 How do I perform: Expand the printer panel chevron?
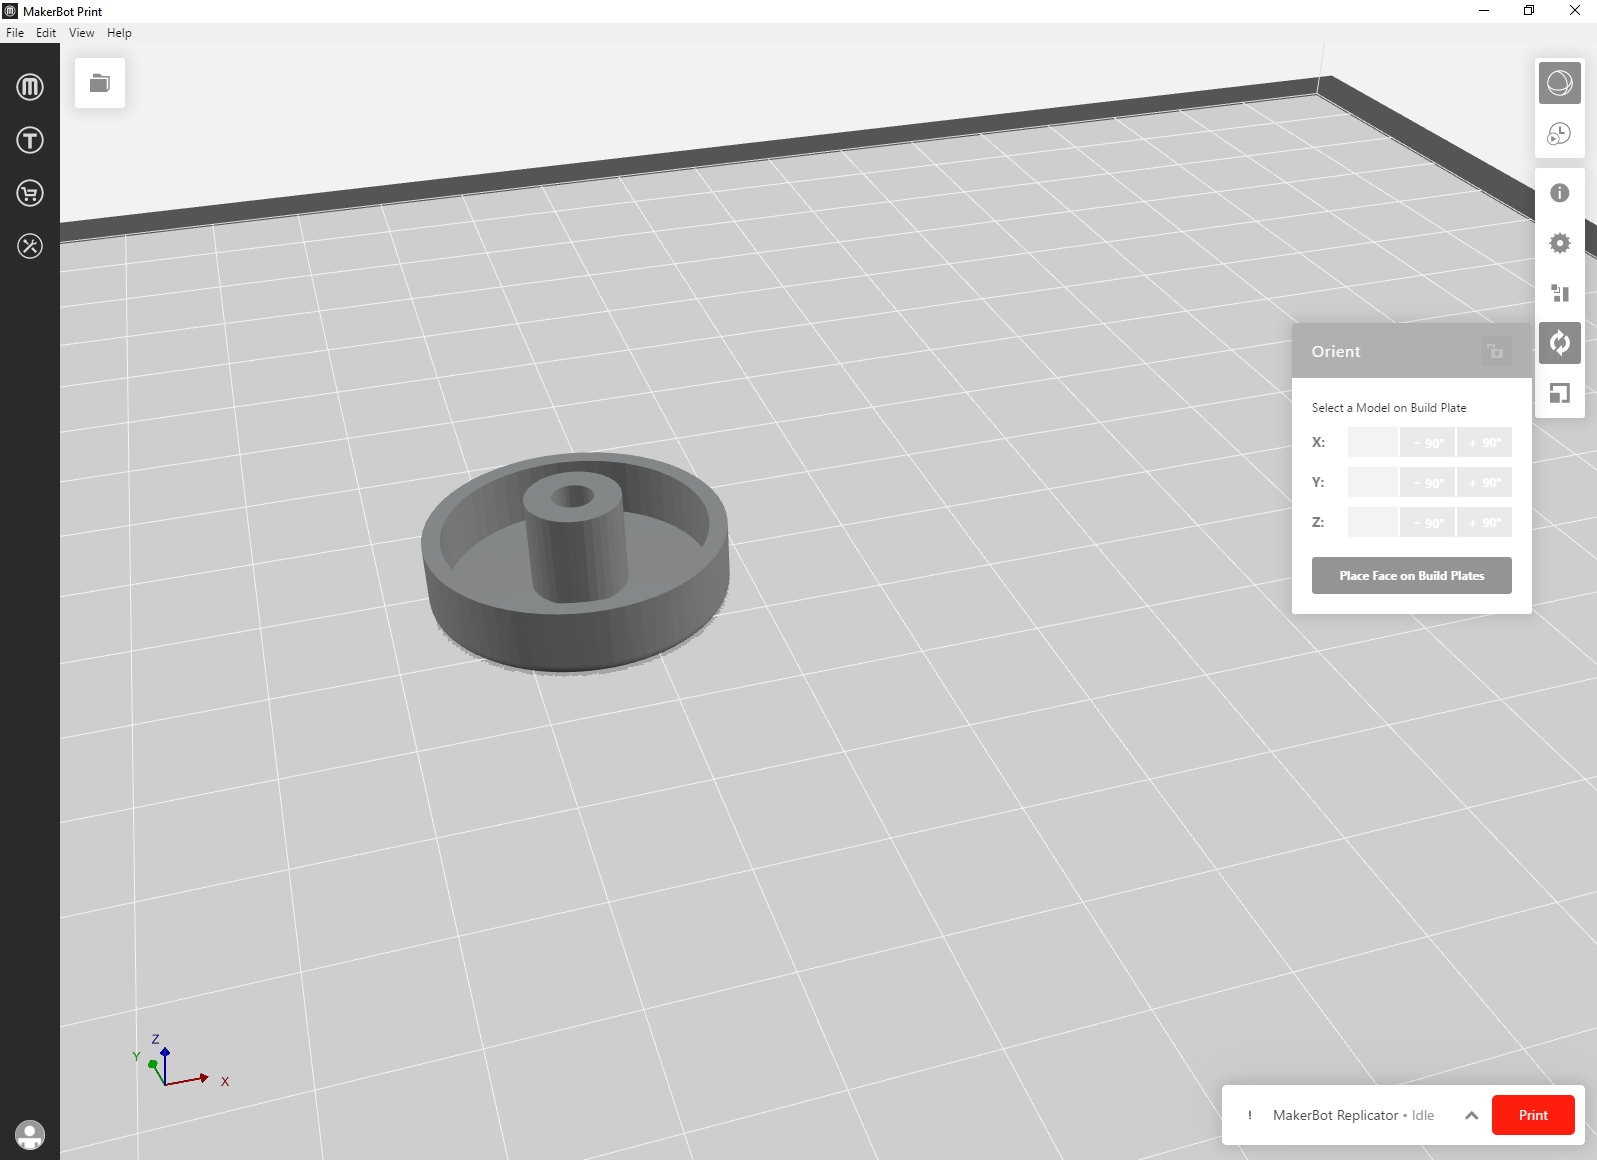click(1471, 1115)
